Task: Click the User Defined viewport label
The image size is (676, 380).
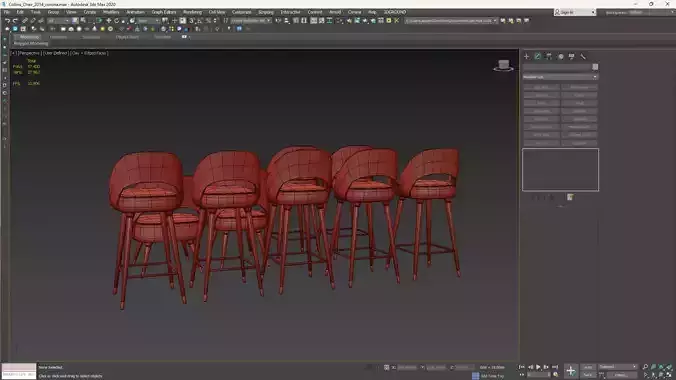Action: (x=56, y=53)
